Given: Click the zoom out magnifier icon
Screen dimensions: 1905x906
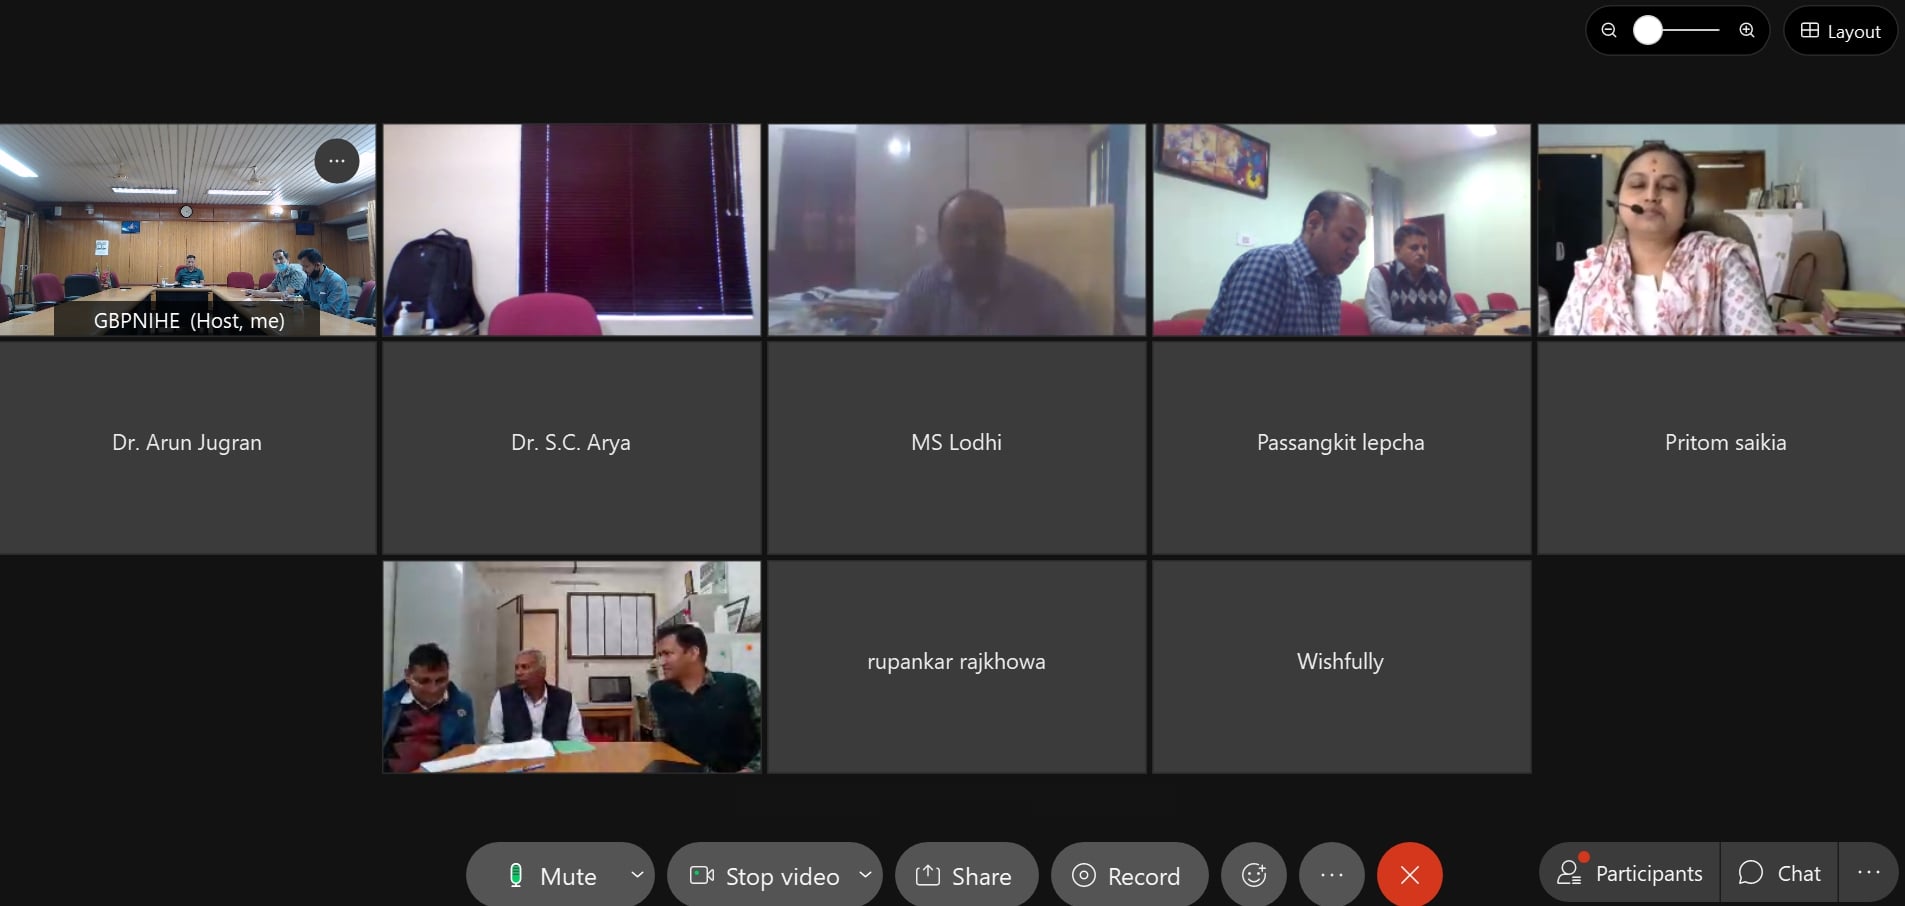Looking at the screenshot, I should click(x=1609, y=30).
